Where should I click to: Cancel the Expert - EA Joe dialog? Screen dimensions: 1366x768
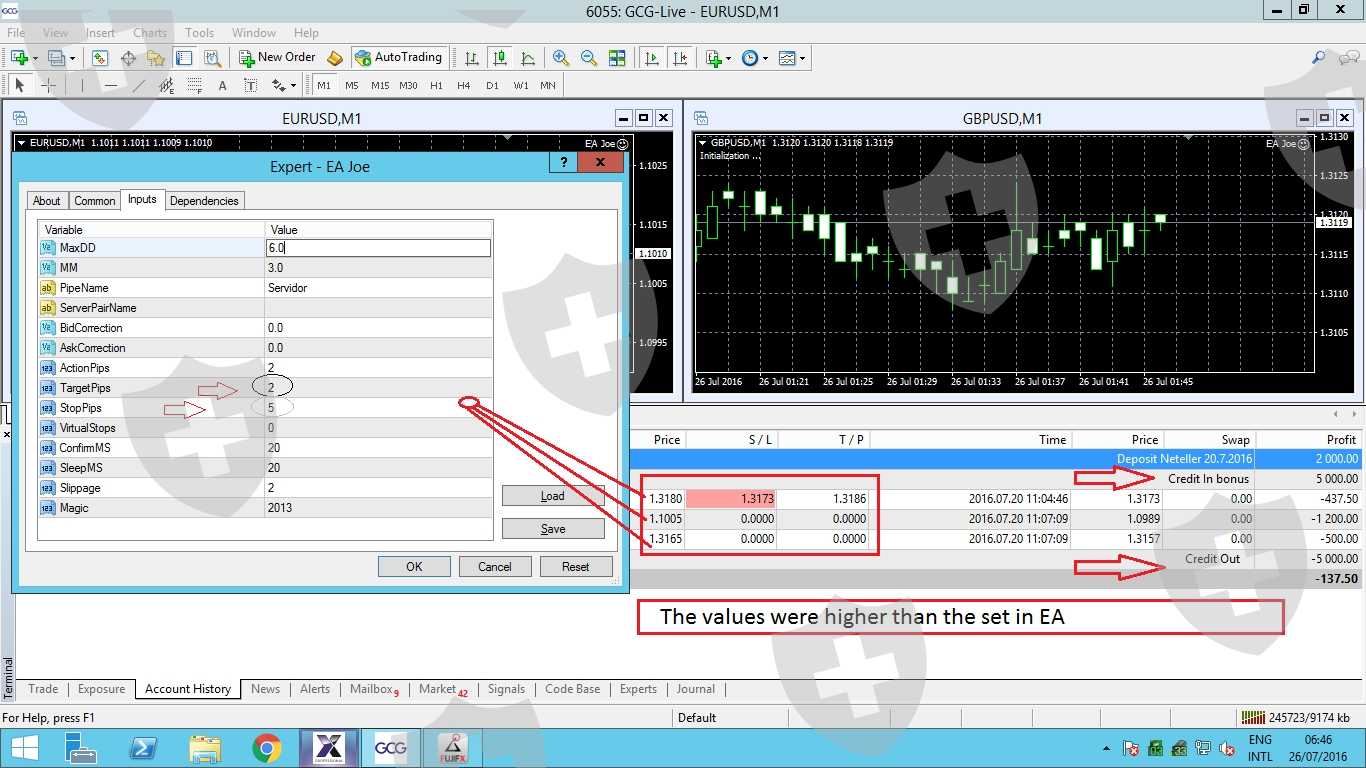click(495, 566)
